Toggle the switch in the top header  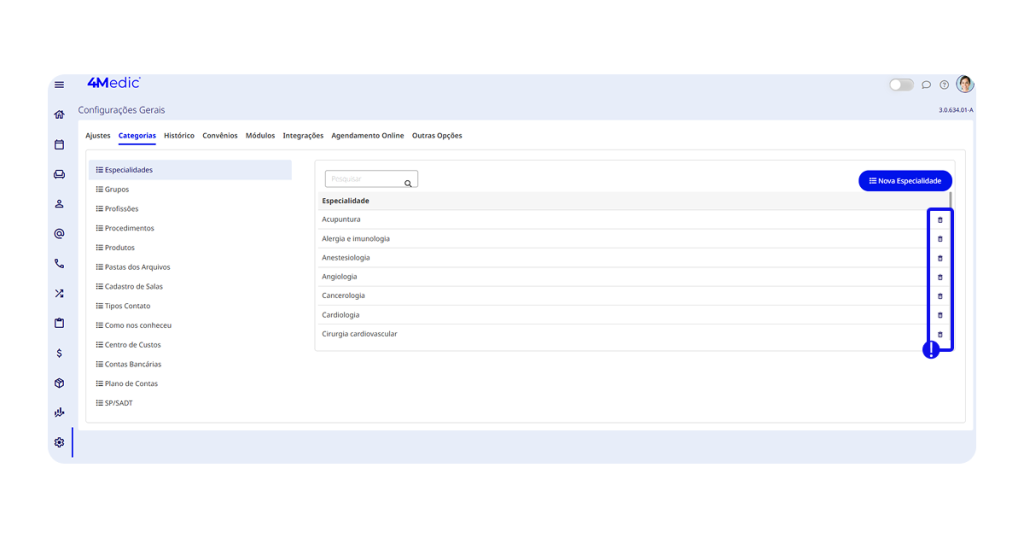[x=901, y=85]
